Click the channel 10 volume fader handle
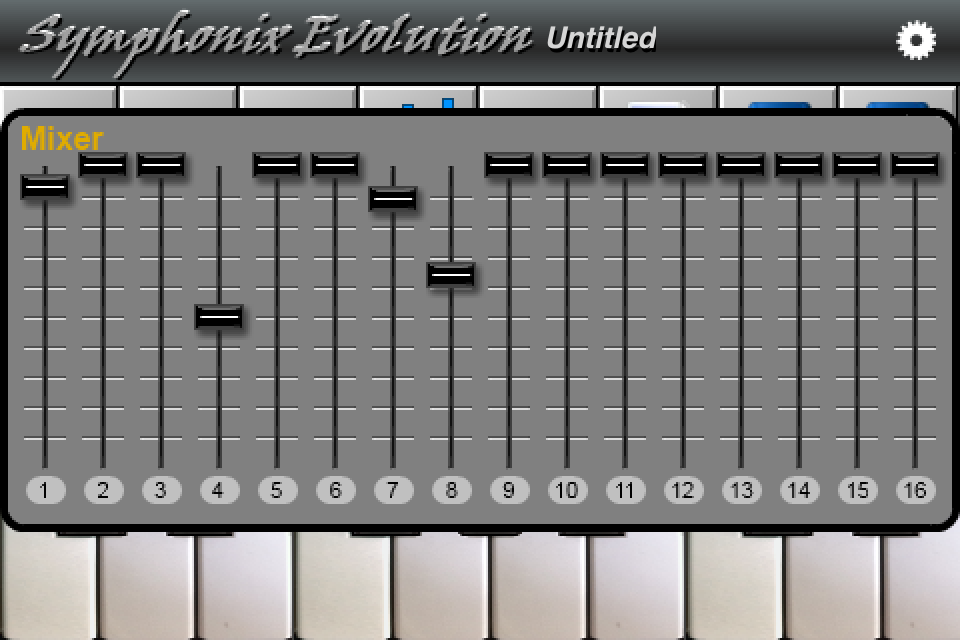 pos(567,165)
